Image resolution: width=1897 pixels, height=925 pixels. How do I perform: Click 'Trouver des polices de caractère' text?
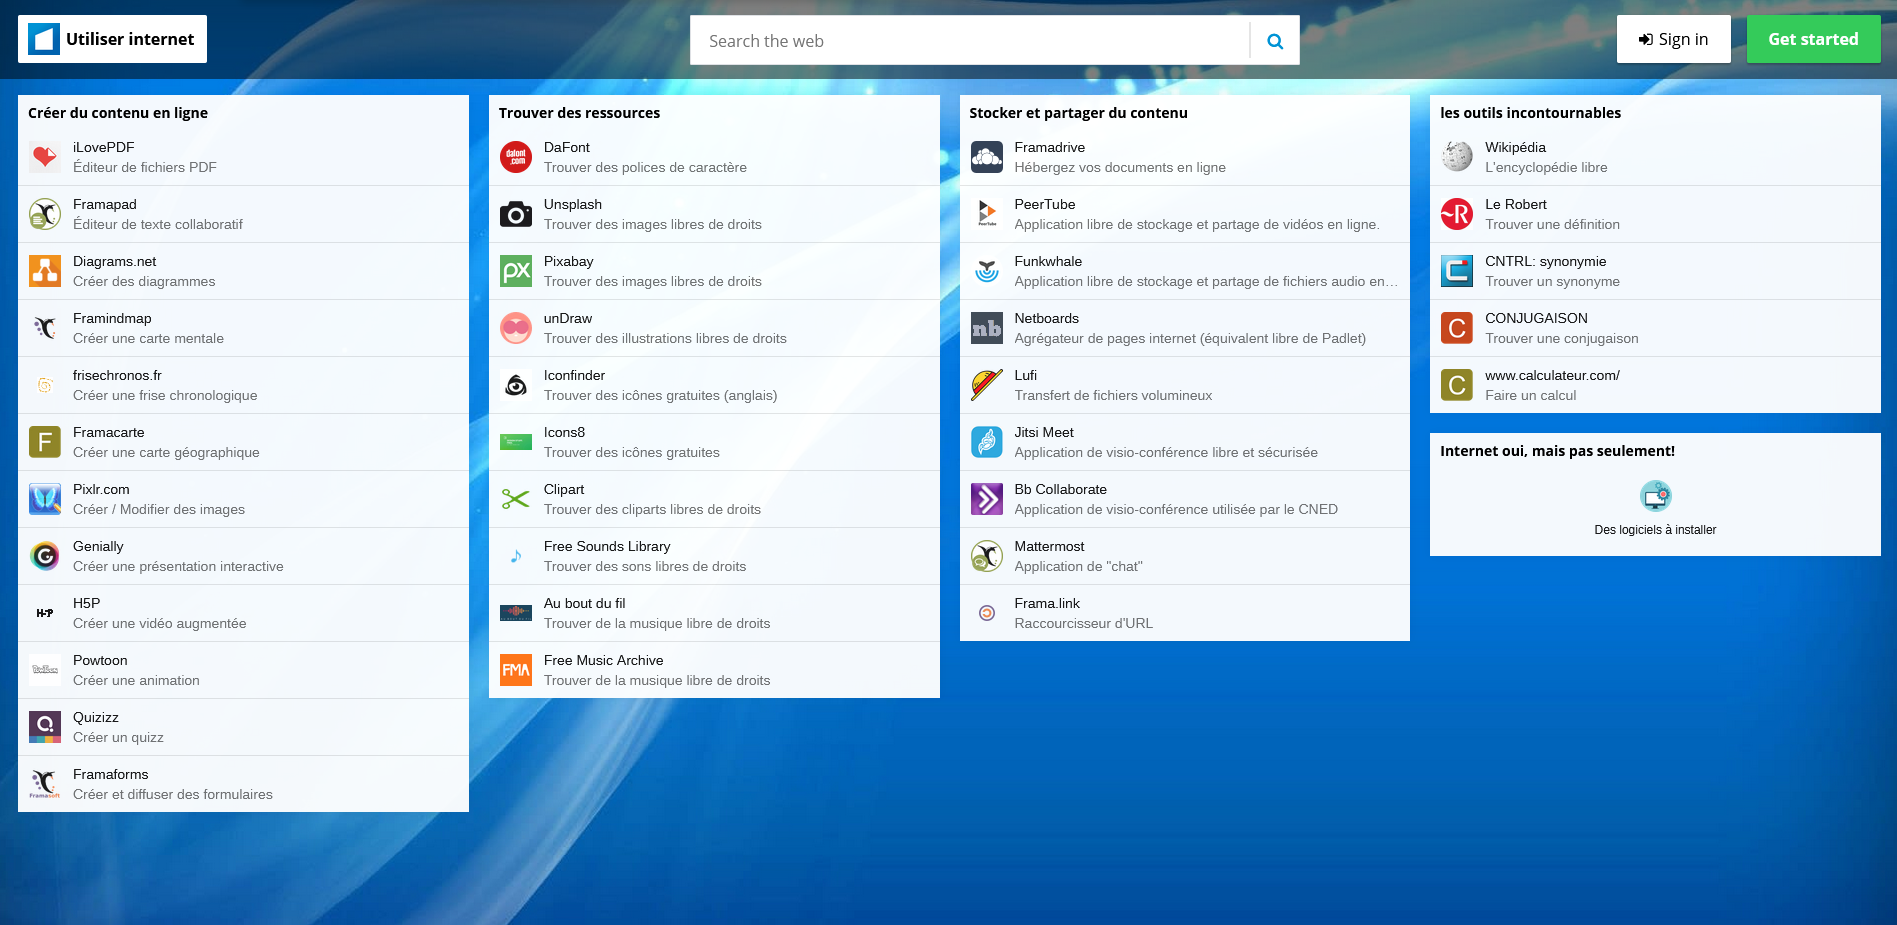pyautogui.click(x=645, y=168)
